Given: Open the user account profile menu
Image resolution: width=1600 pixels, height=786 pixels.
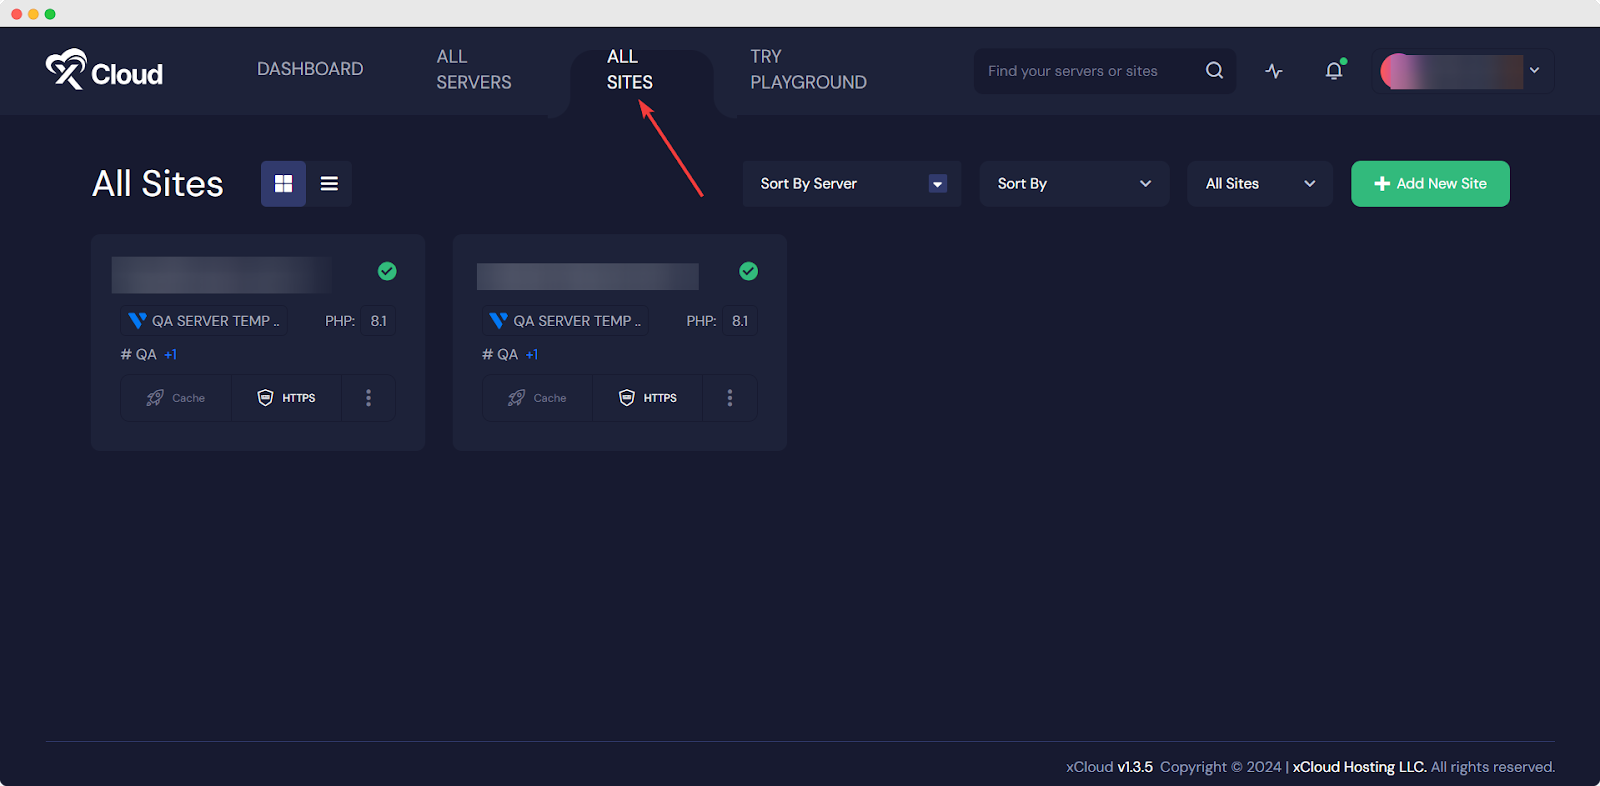Looking at the screenshot, I should pos(1462,71).
